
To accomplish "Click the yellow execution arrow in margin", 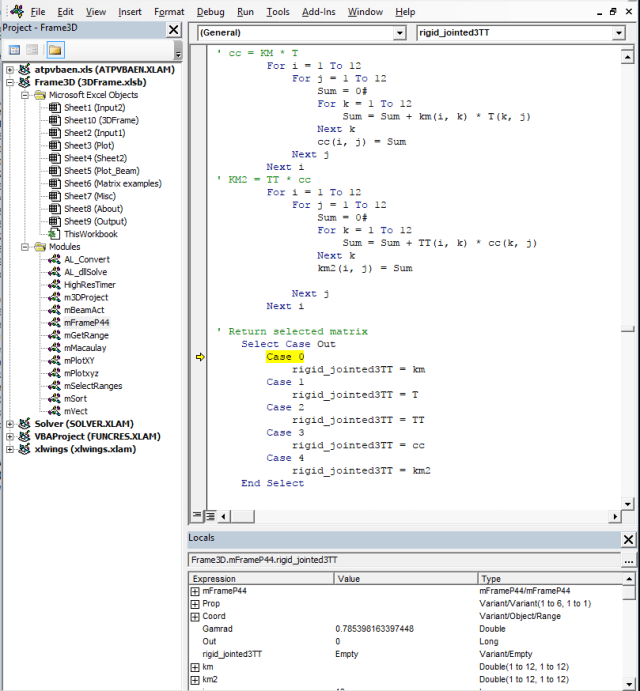I will tap(200, 357).
